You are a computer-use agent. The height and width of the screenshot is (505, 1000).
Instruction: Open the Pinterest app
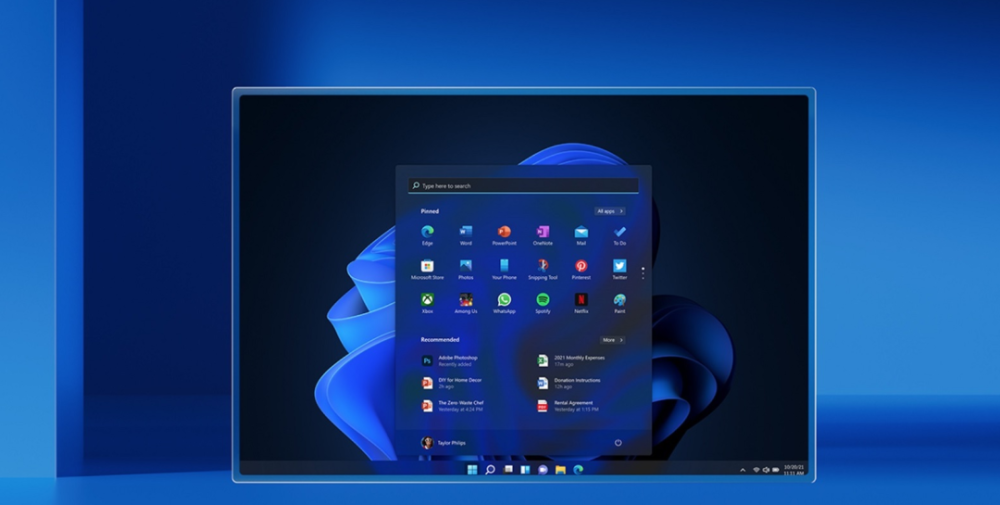click(x=581, y=269)
